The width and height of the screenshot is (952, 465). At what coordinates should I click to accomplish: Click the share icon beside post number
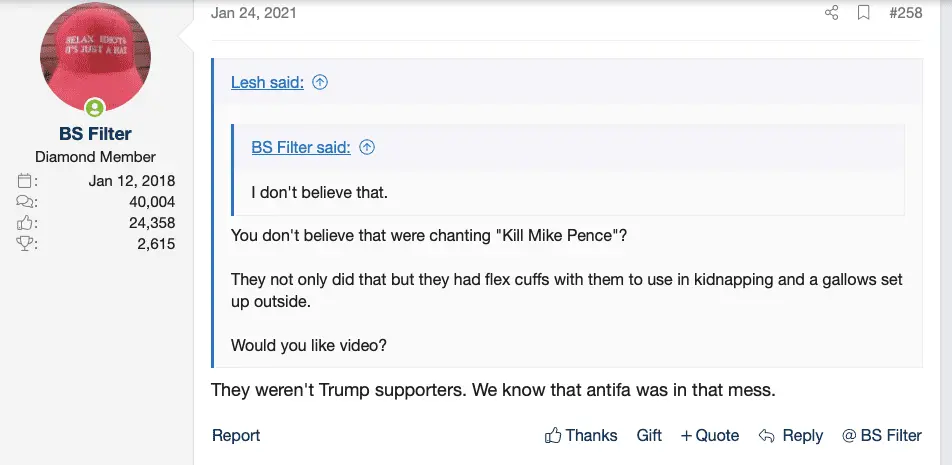point(832,13)
